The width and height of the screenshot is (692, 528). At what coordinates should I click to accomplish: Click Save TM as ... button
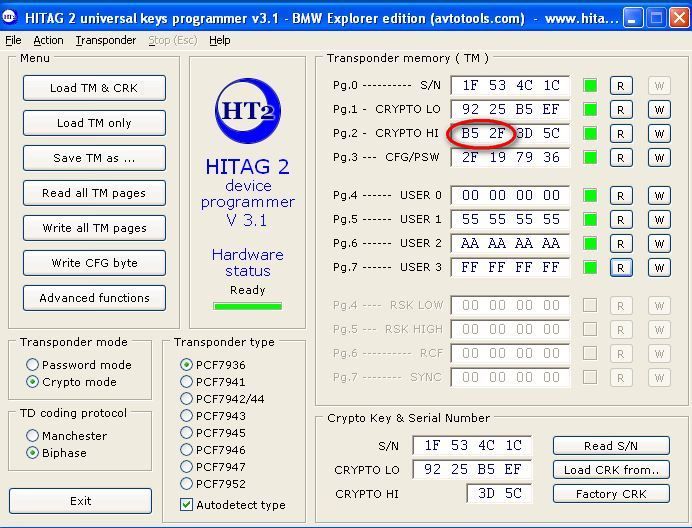[94, 158]
